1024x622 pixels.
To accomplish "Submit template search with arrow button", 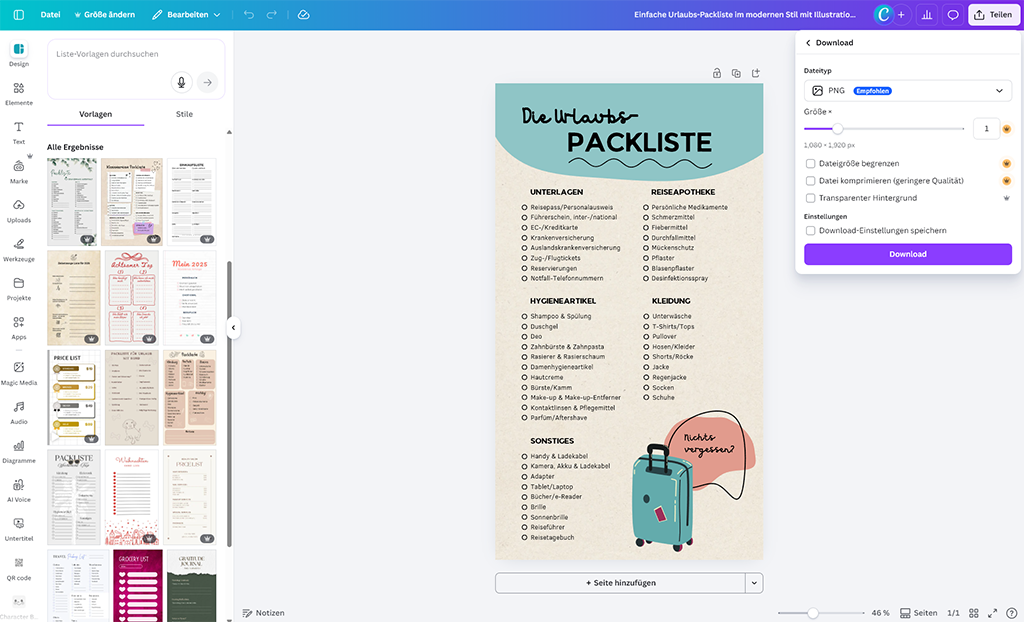I will (x=207, y=82).
